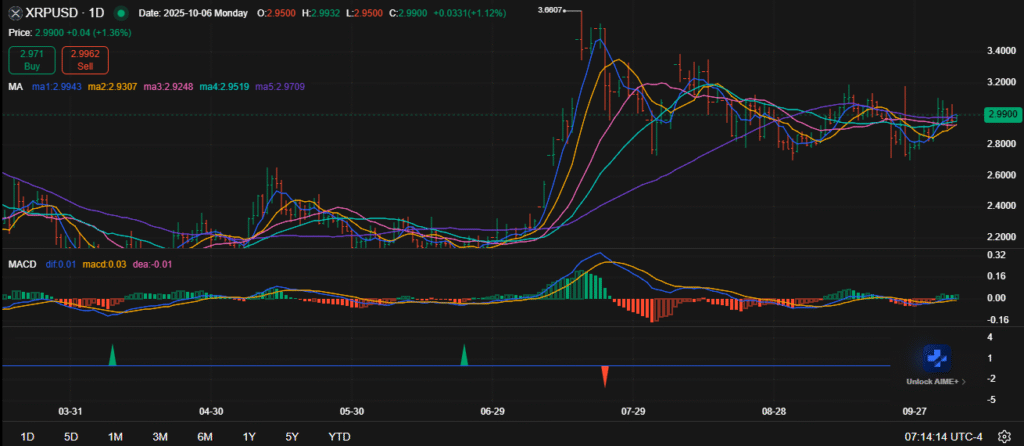Screen dimensions: 1024x446
Task: Click the green live status indicator
Action: 121,13
